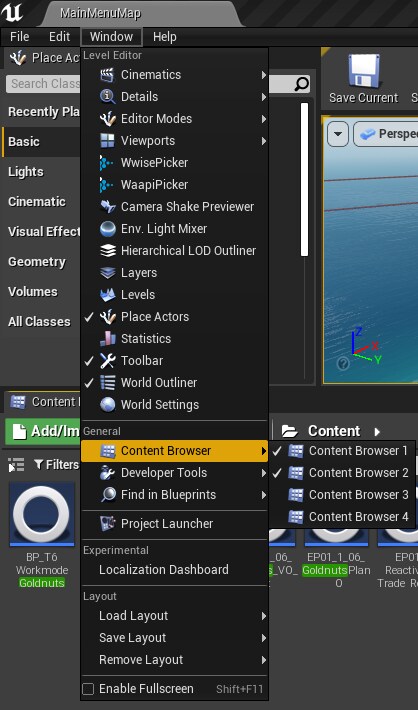
Task: Toggle the World Outliner checkmark
Action: tap(89, 383)
